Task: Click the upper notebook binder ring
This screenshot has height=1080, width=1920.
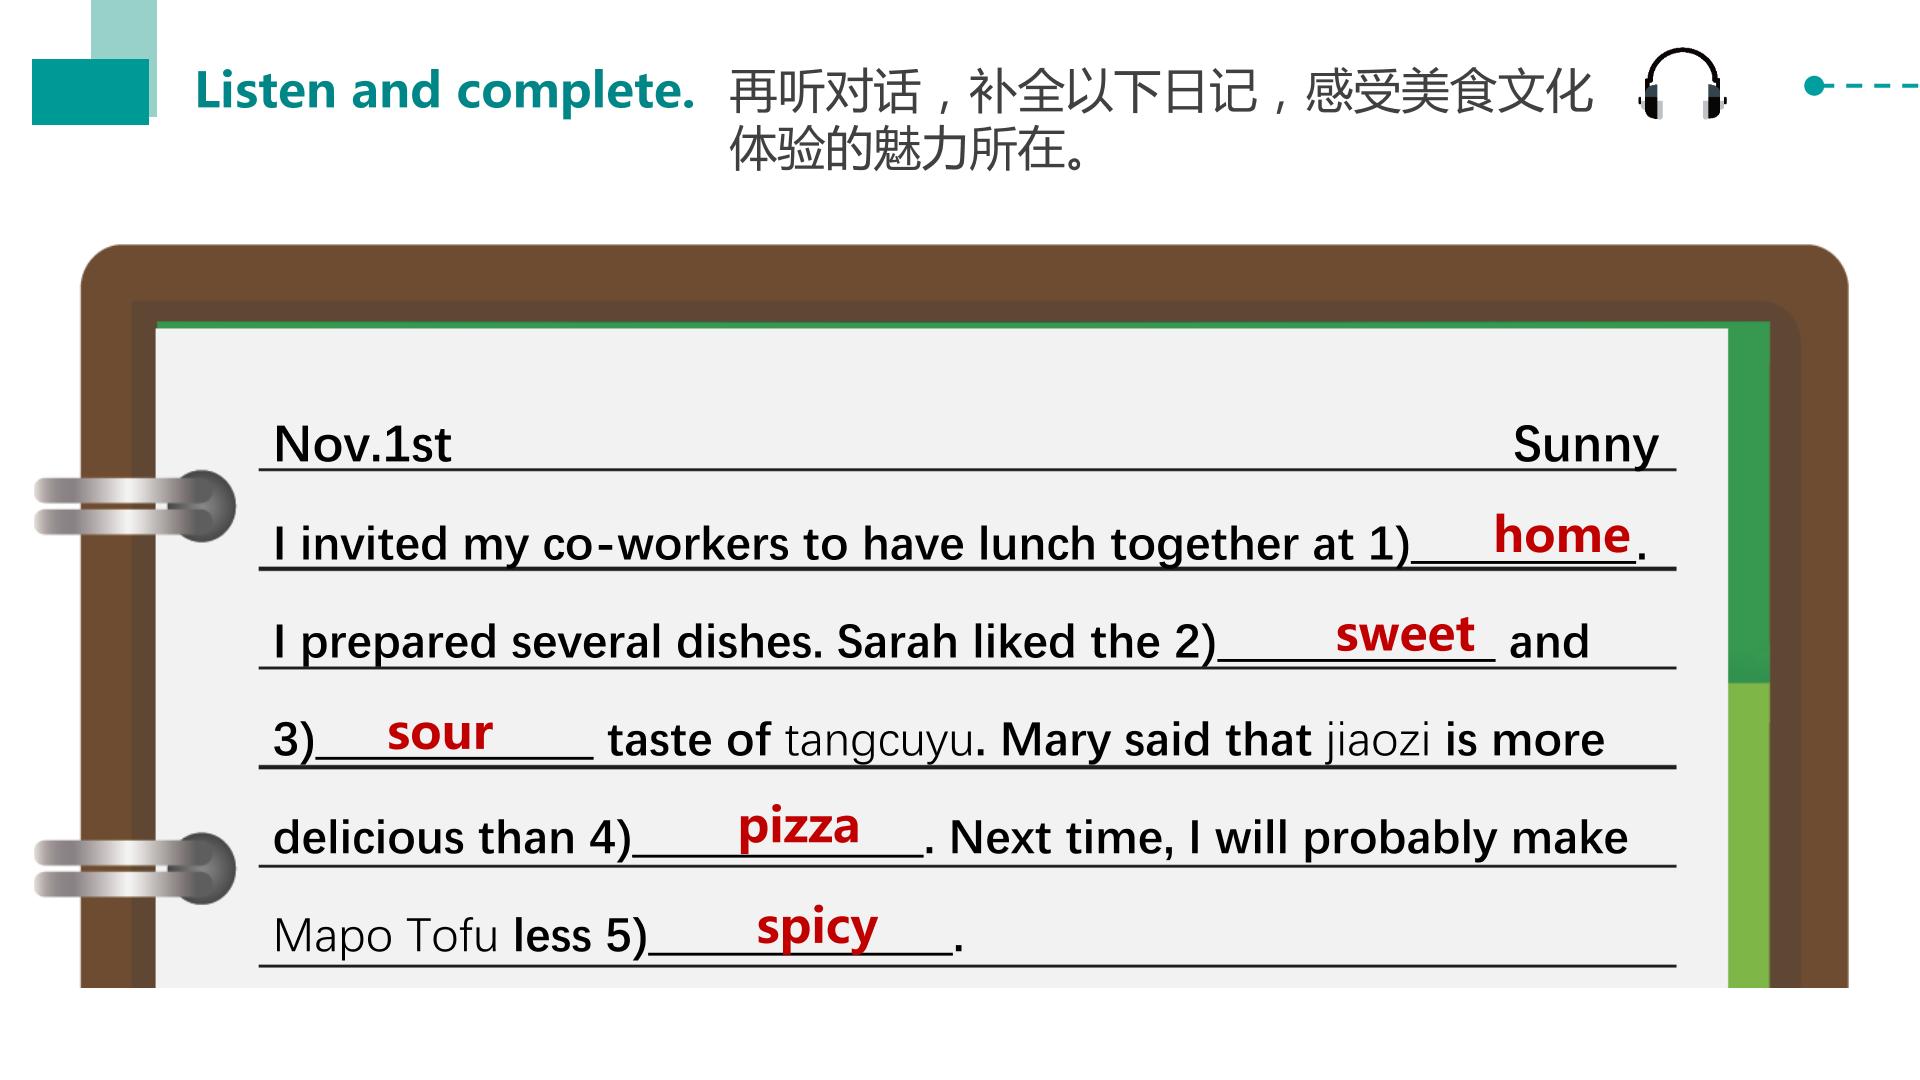Action: point(135,506)
